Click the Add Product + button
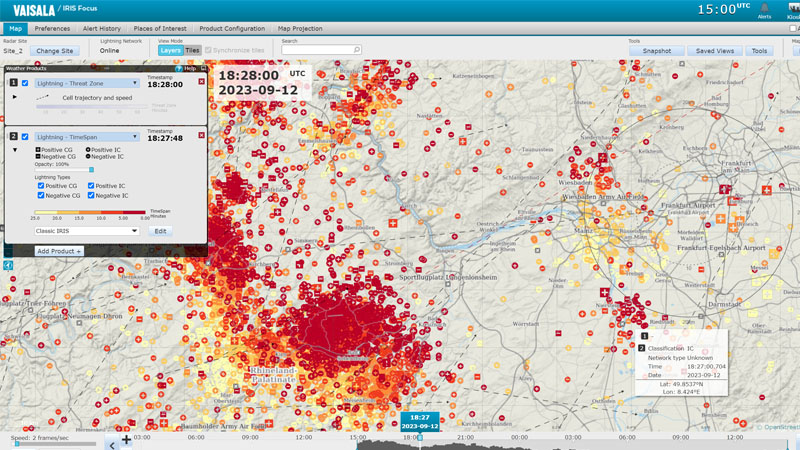The image size is (800, 450). [x=59, y=251]
